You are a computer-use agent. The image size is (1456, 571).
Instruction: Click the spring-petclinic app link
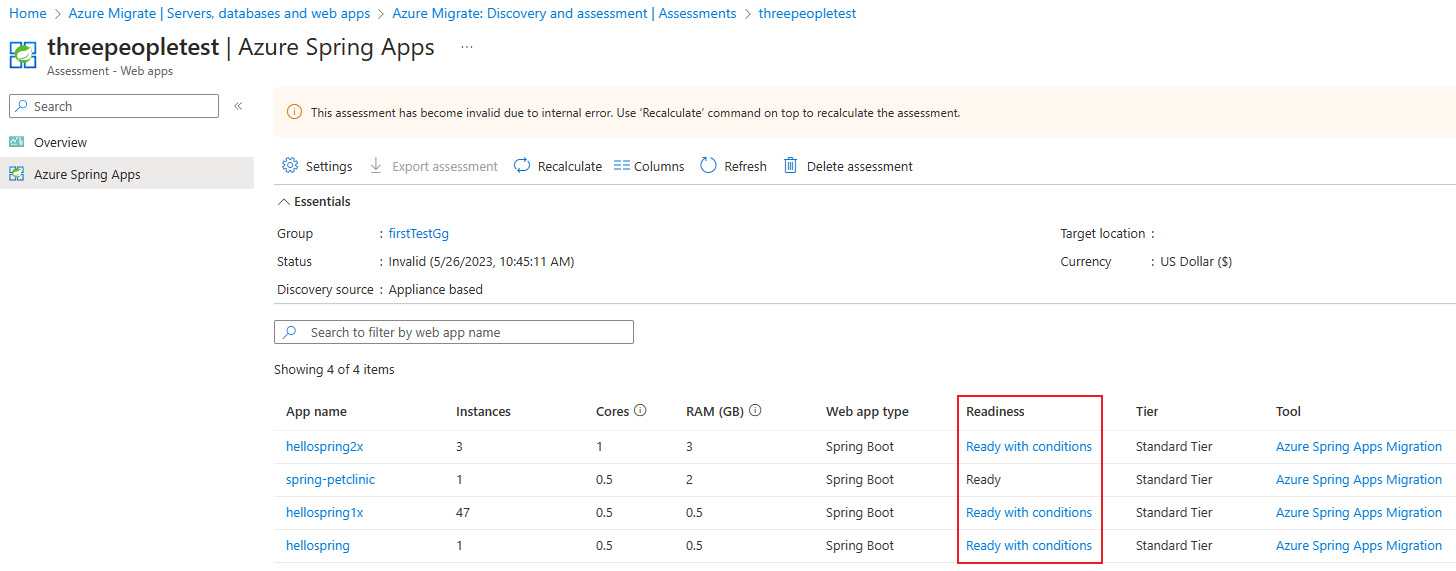pos(330,480)
